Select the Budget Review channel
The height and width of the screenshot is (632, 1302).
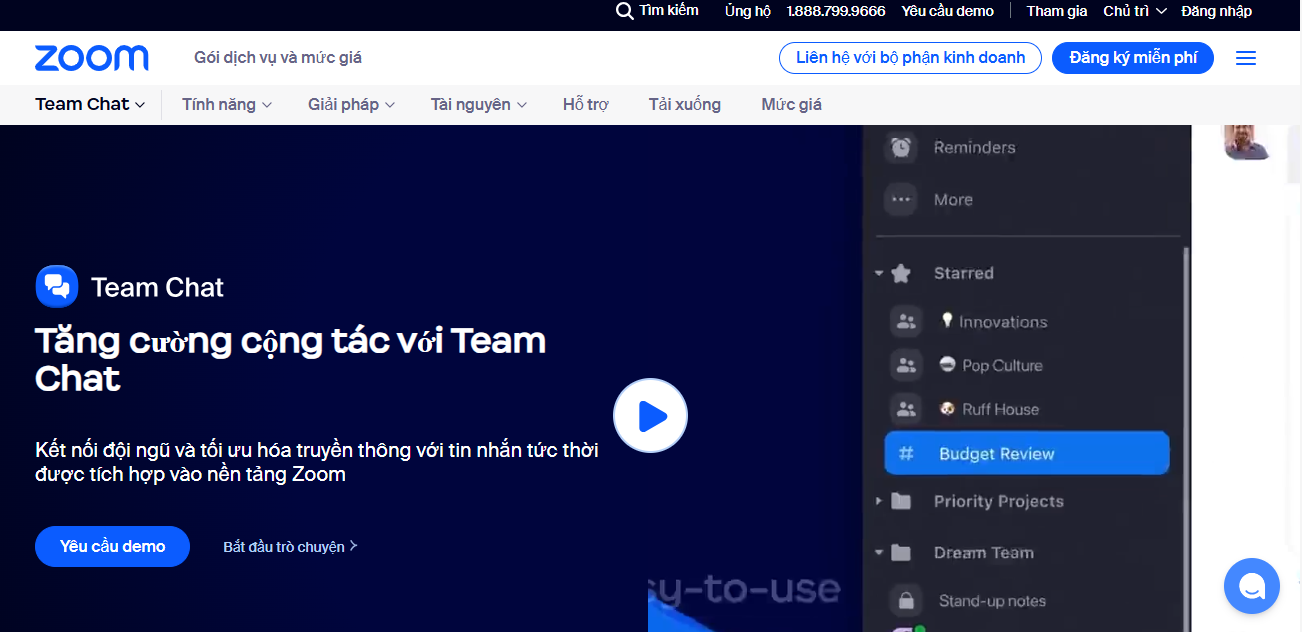1027,453
